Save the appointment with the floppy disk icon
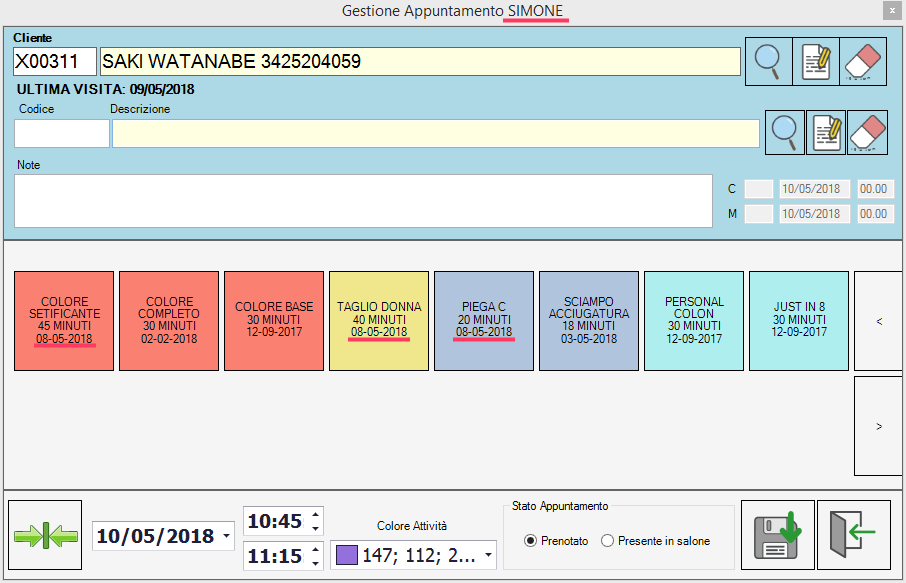 775,535
